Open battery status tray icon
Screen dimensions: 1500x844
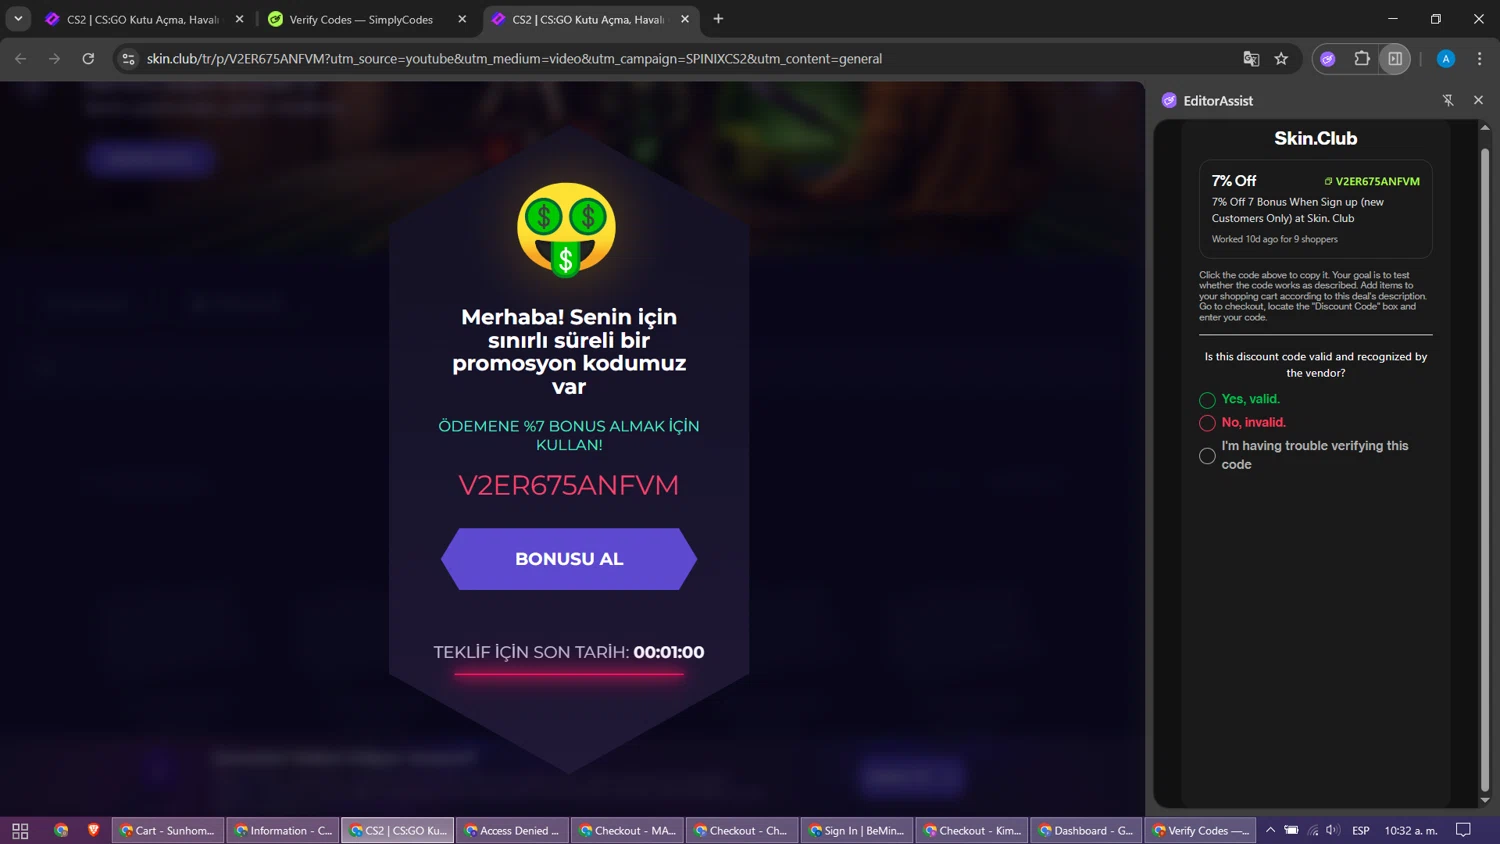coord(1292,830)
